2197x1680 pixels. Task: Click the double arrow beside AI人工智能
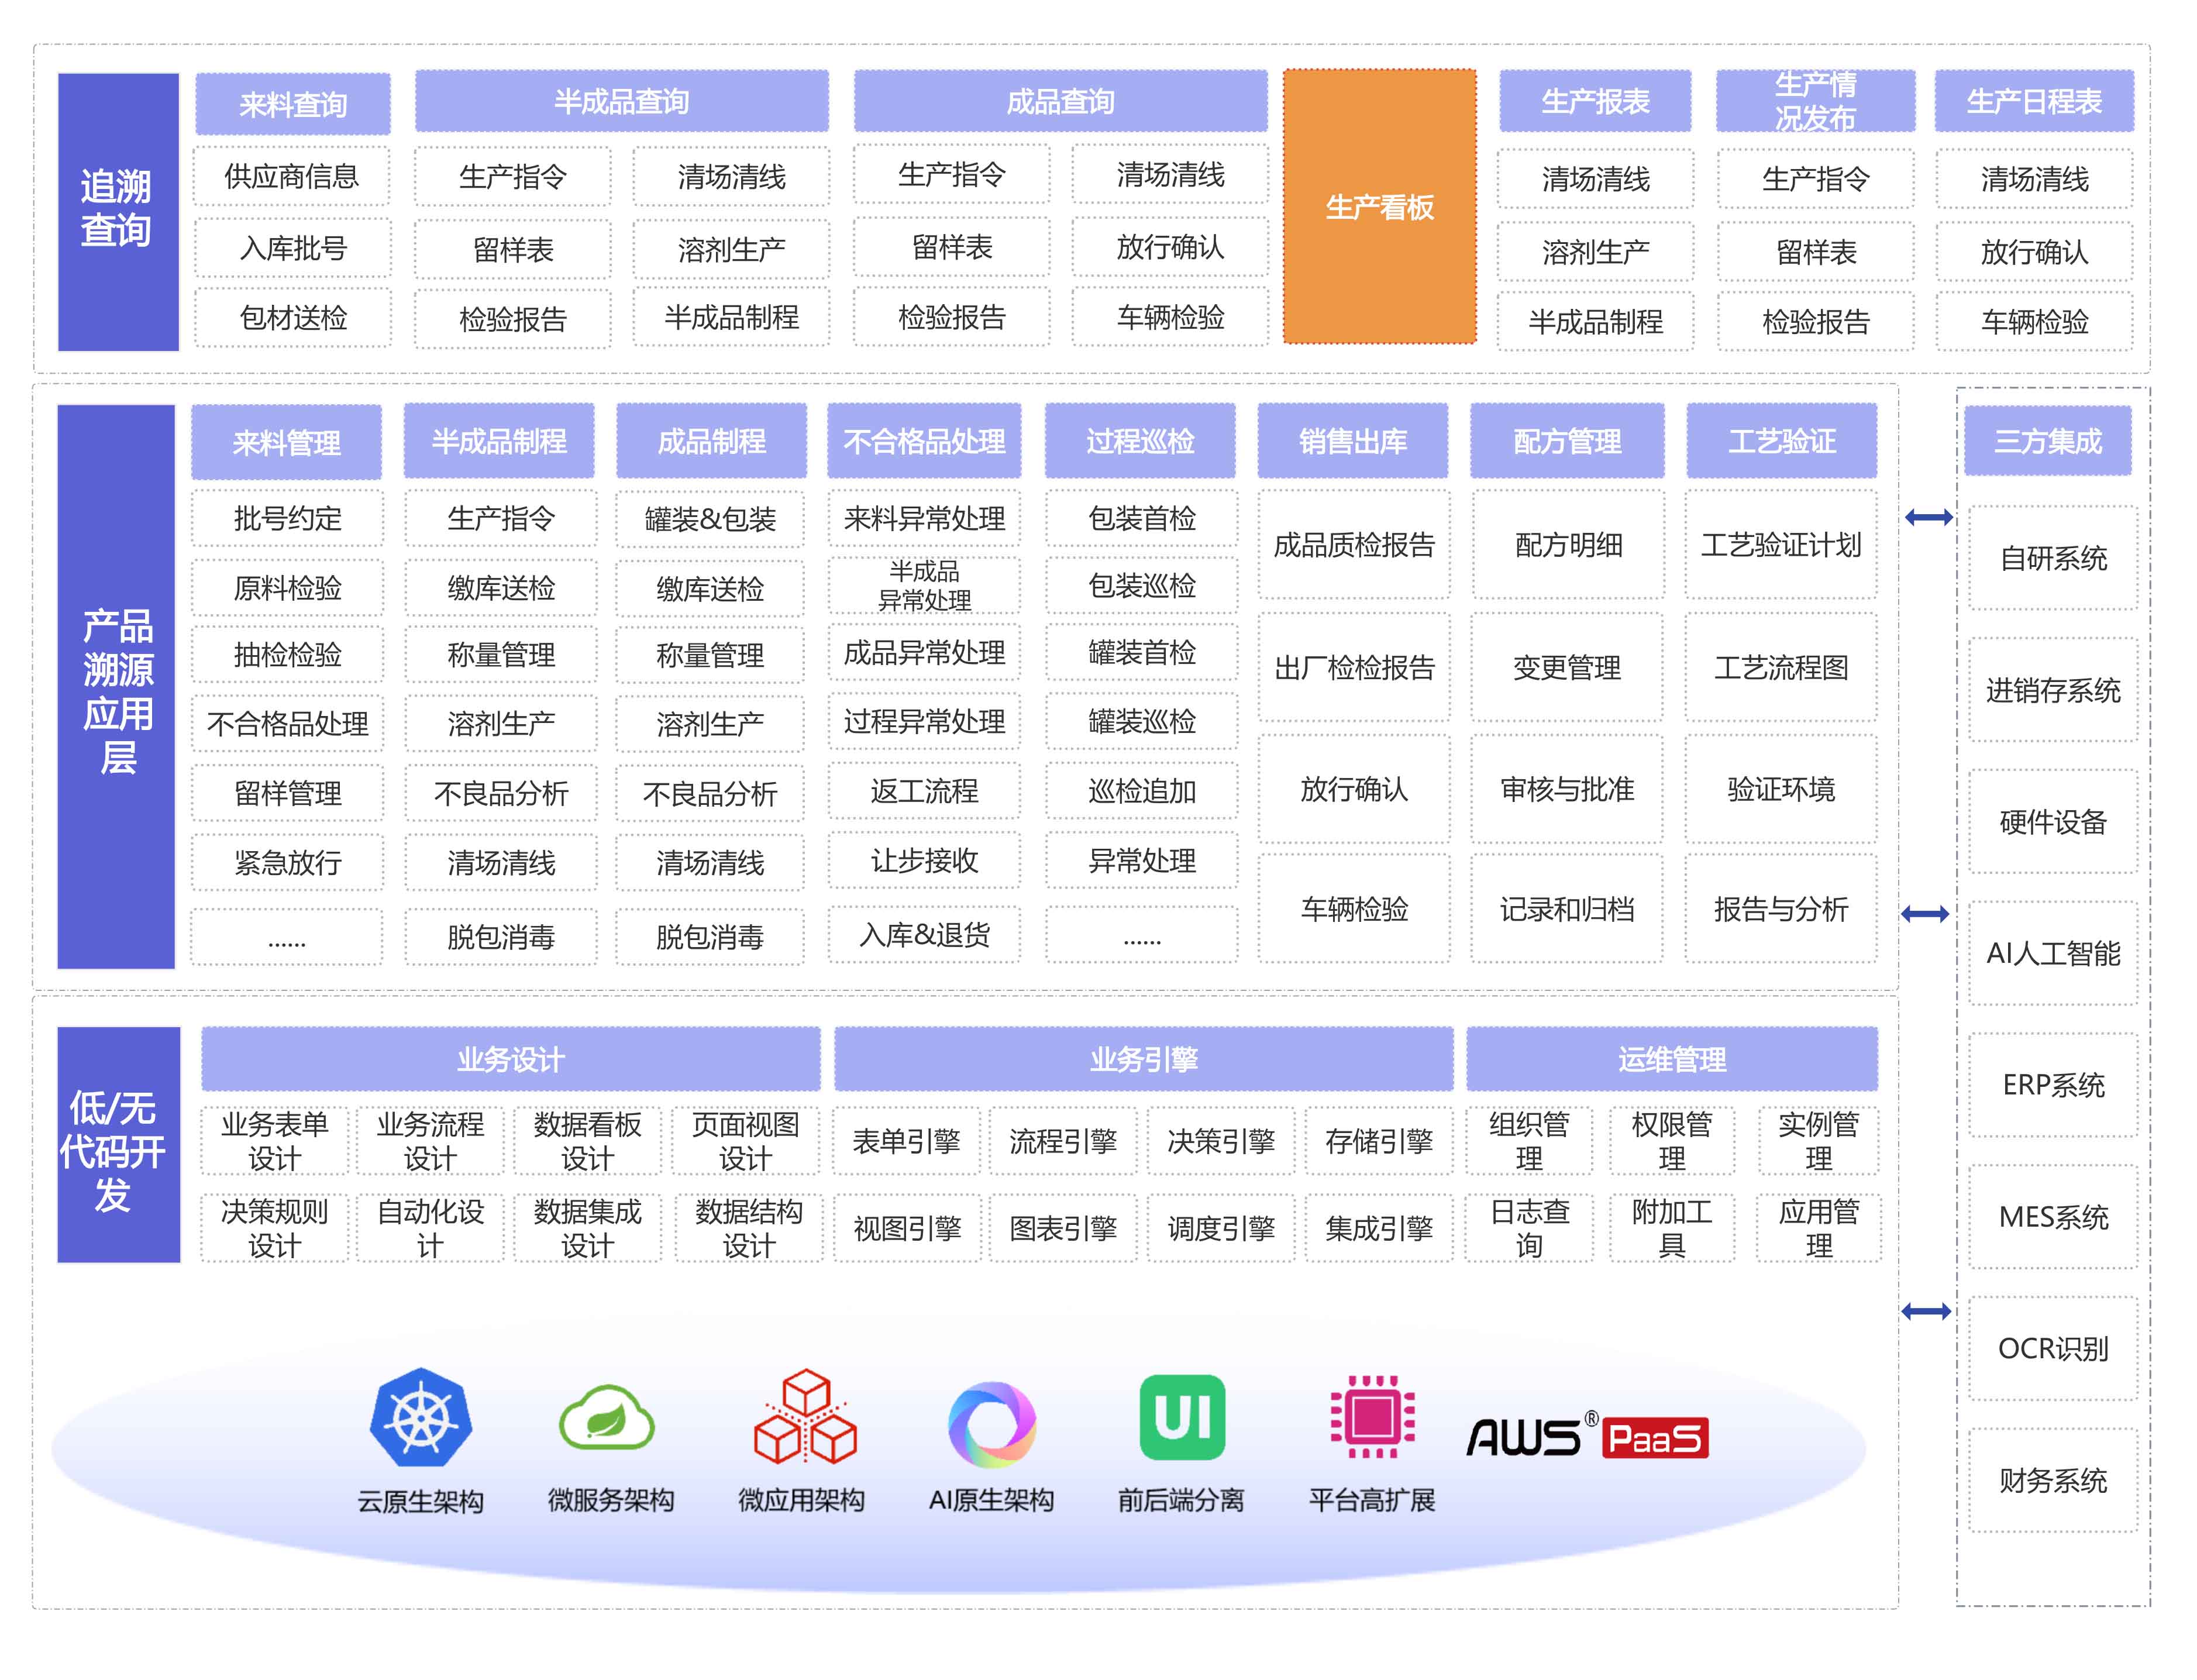pos(1924,913)
